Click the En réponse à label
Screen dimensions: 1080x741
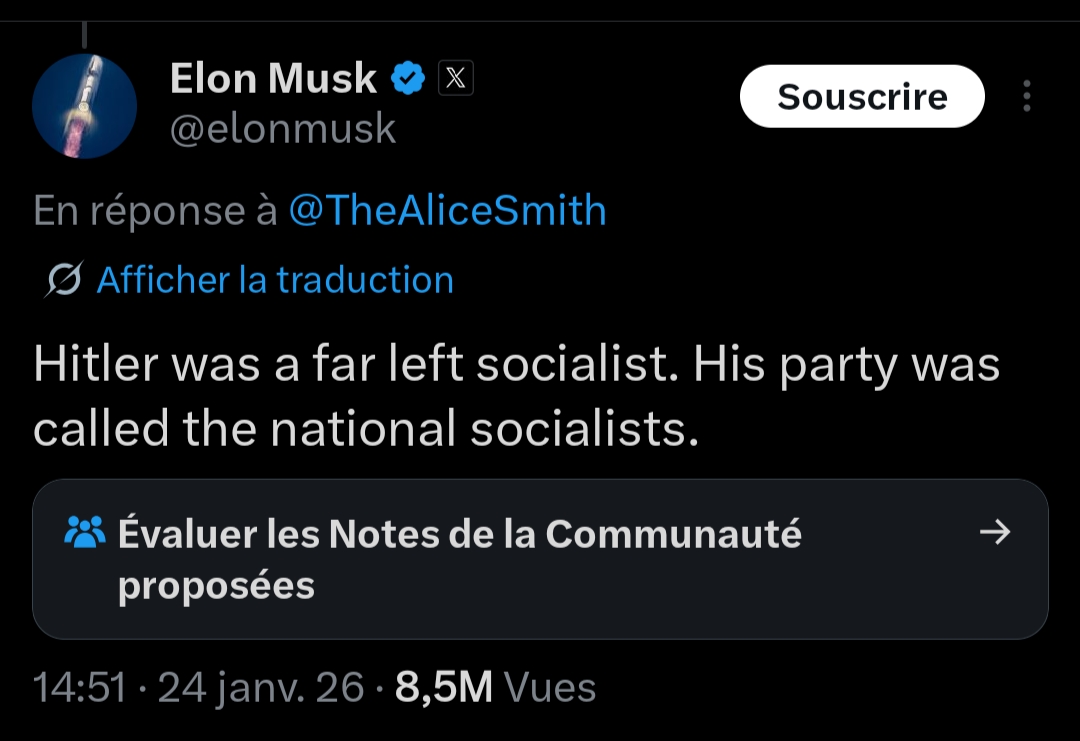154,211
